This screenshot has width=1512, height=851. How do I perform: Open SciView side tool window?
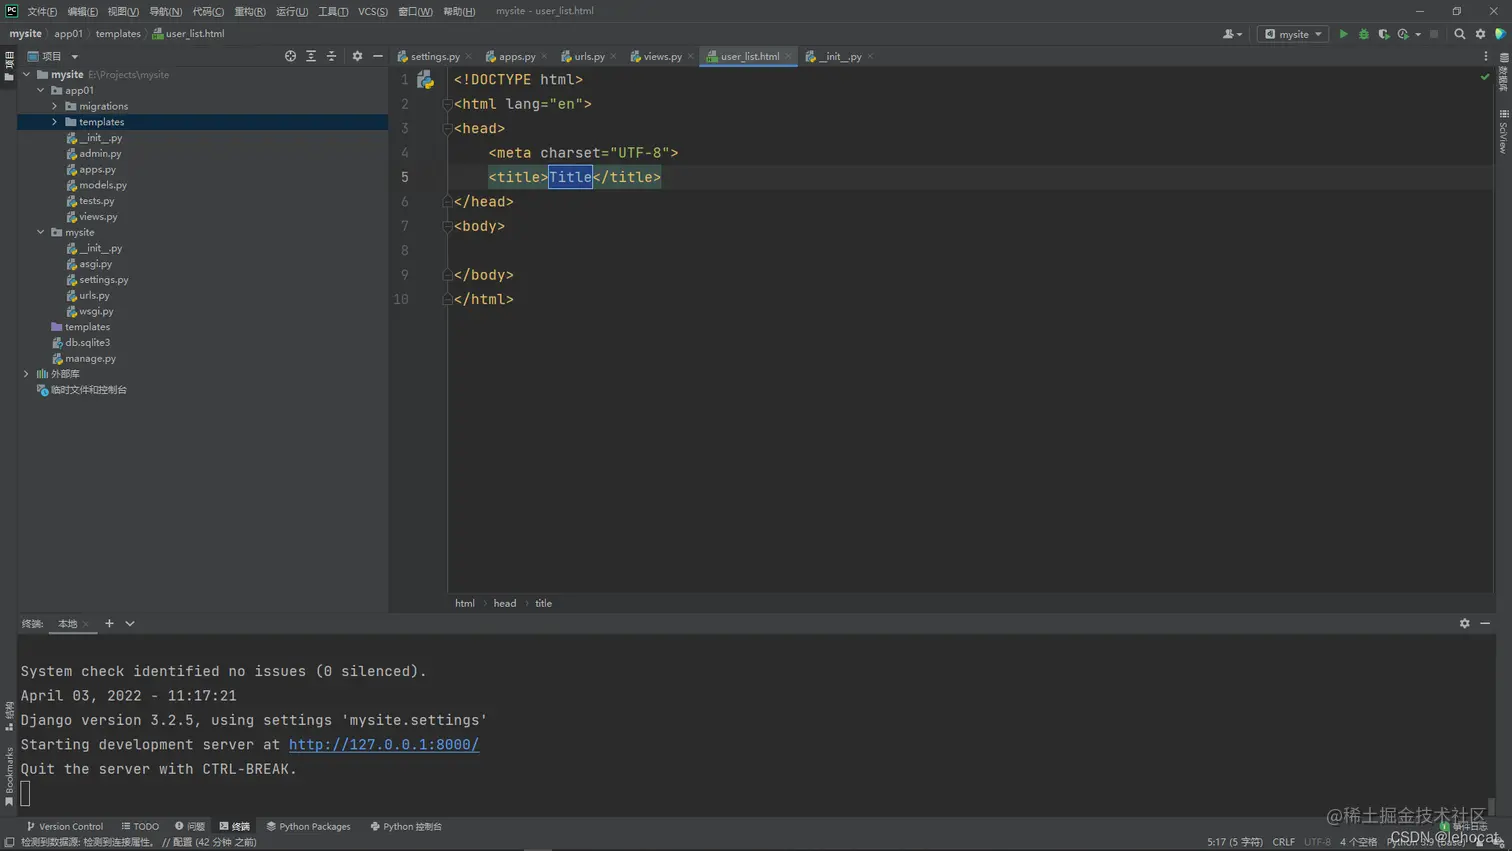(1503, 131)
